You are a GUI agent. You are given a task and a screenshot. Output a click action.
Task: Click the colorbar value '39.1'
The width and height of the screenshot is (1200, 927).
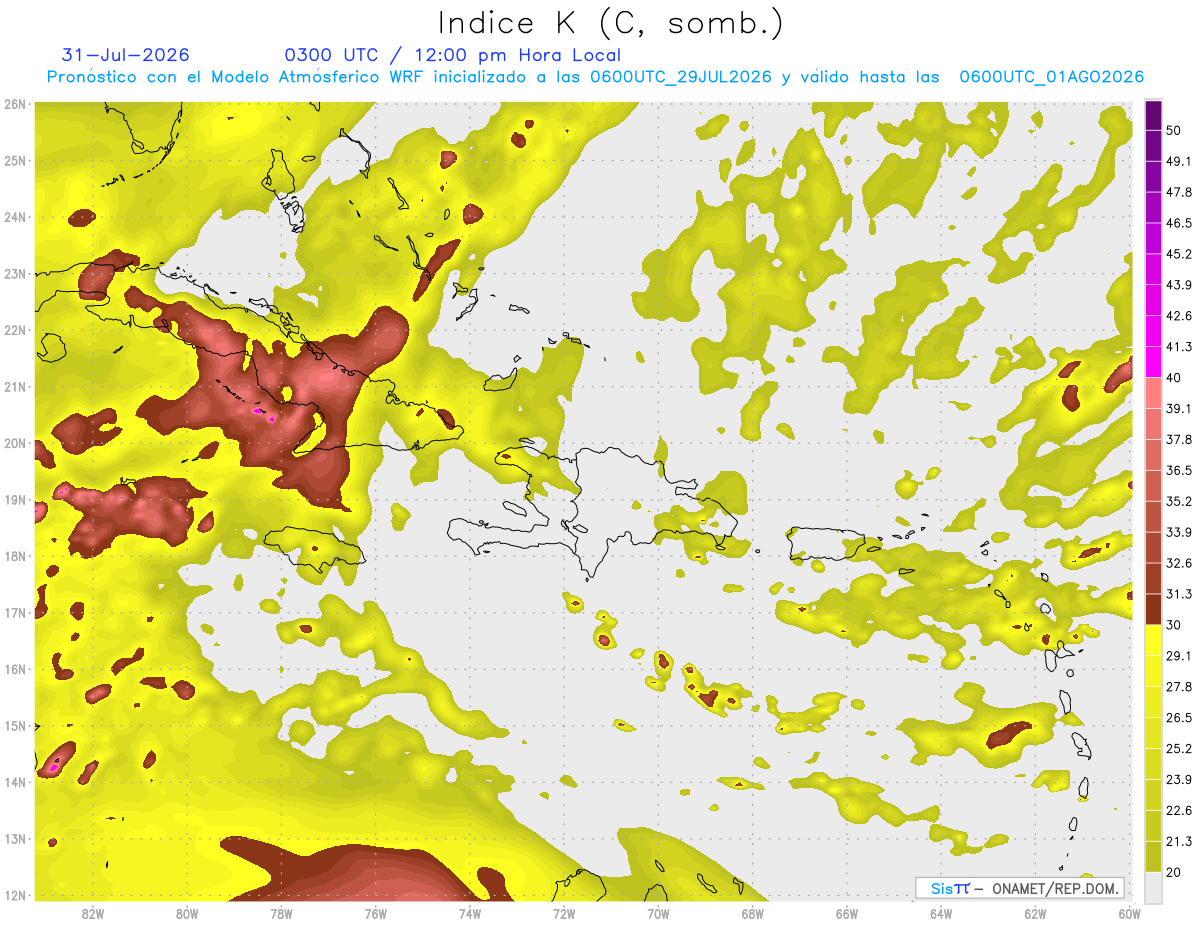click(x=1179, y=408)
